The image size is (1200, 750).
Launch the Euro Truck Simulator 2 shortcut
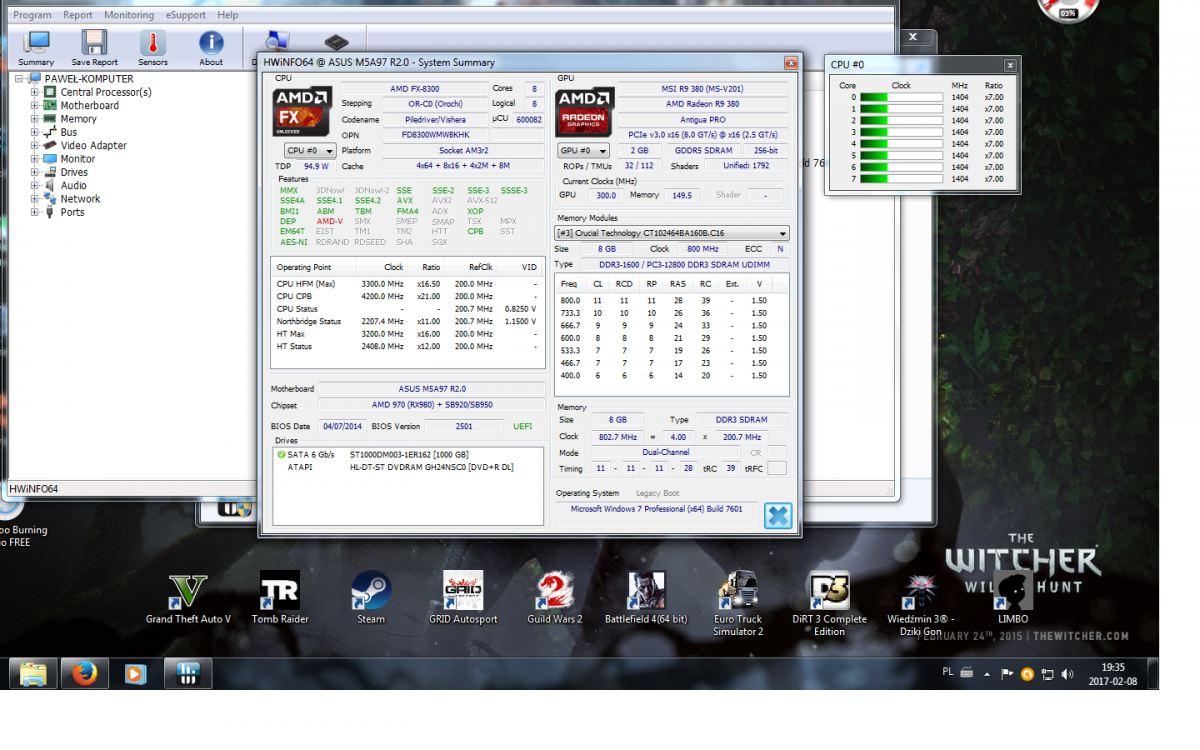point(738,591)
